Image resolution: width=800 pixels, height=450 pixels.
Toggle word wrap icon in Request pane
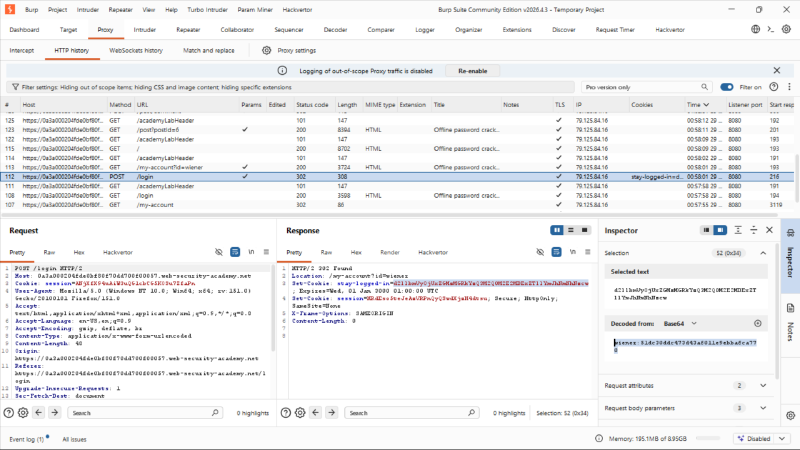pyautogui.click(x=235, y=252)
